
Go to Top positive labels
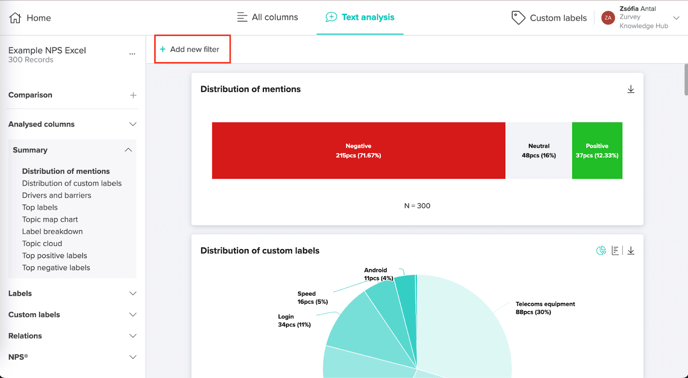pyautogui.click(x=54, y=256)
